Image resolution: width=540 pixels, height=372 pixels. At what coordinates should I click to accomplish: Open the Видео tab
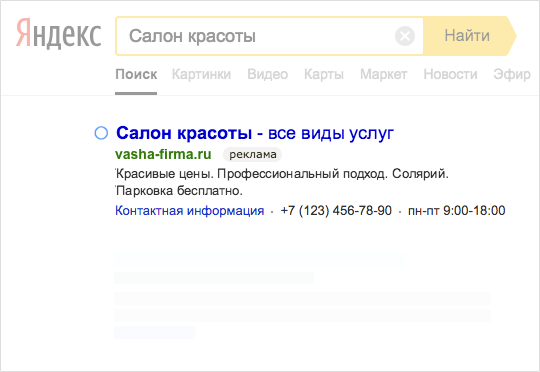pyautogui.click(x=268, y=74)
